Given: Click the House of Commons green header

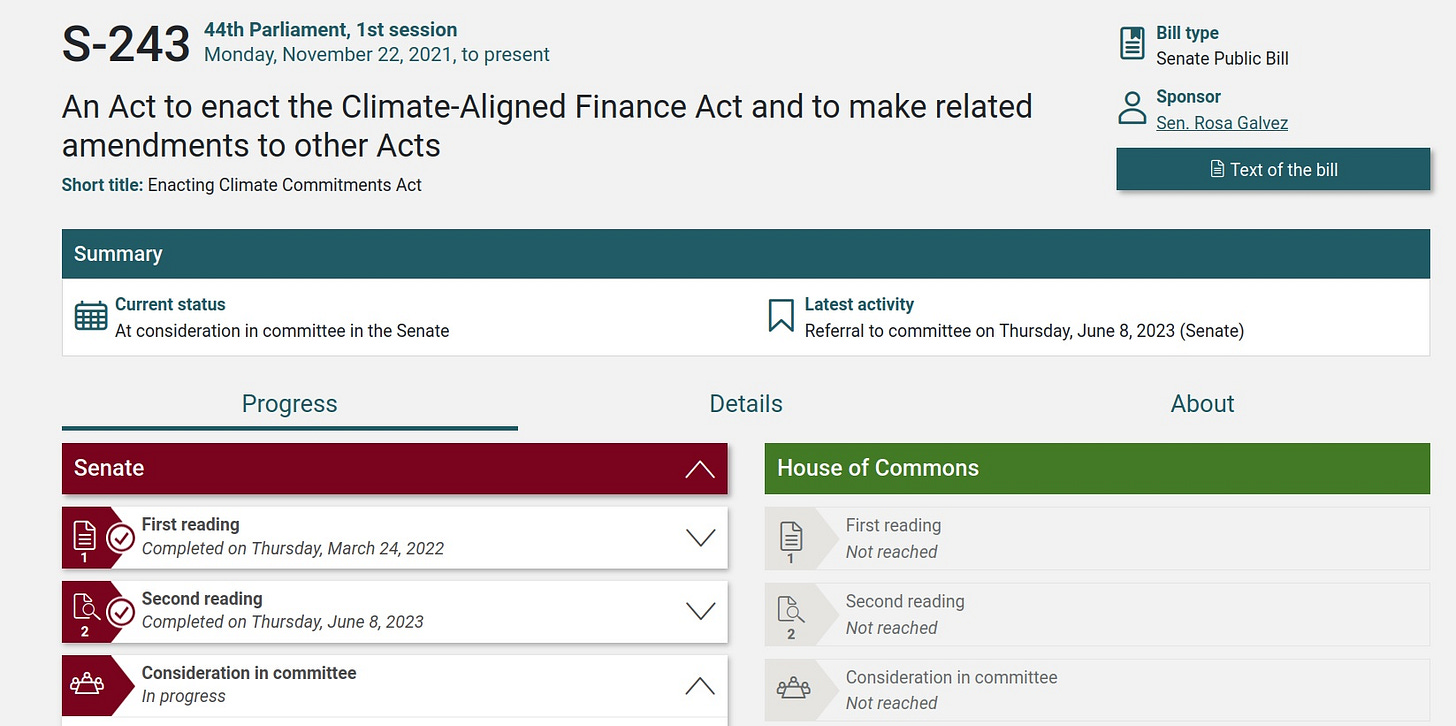Looking at the screenshot, I should [x=1097, y=468].
